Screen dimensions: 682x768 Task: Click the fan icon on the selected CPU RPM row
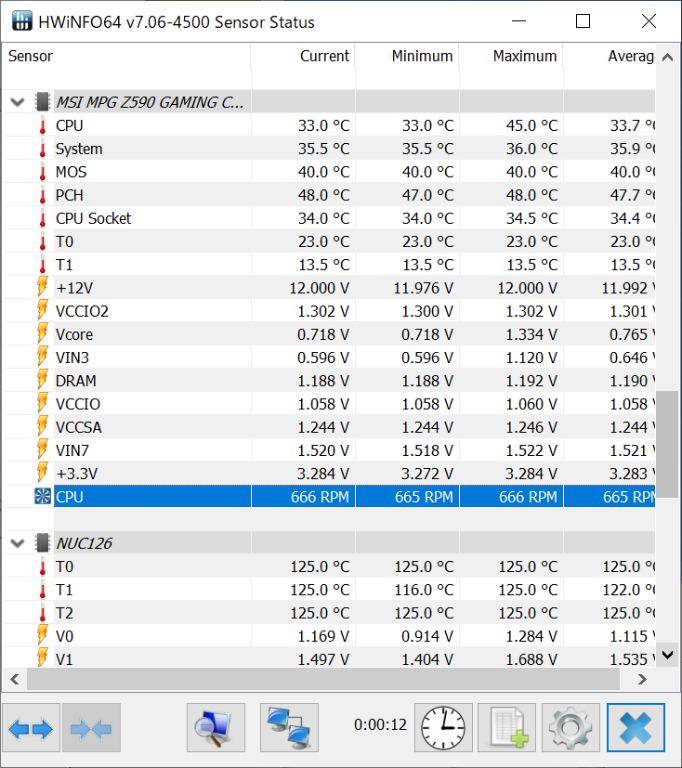(43, 497)
